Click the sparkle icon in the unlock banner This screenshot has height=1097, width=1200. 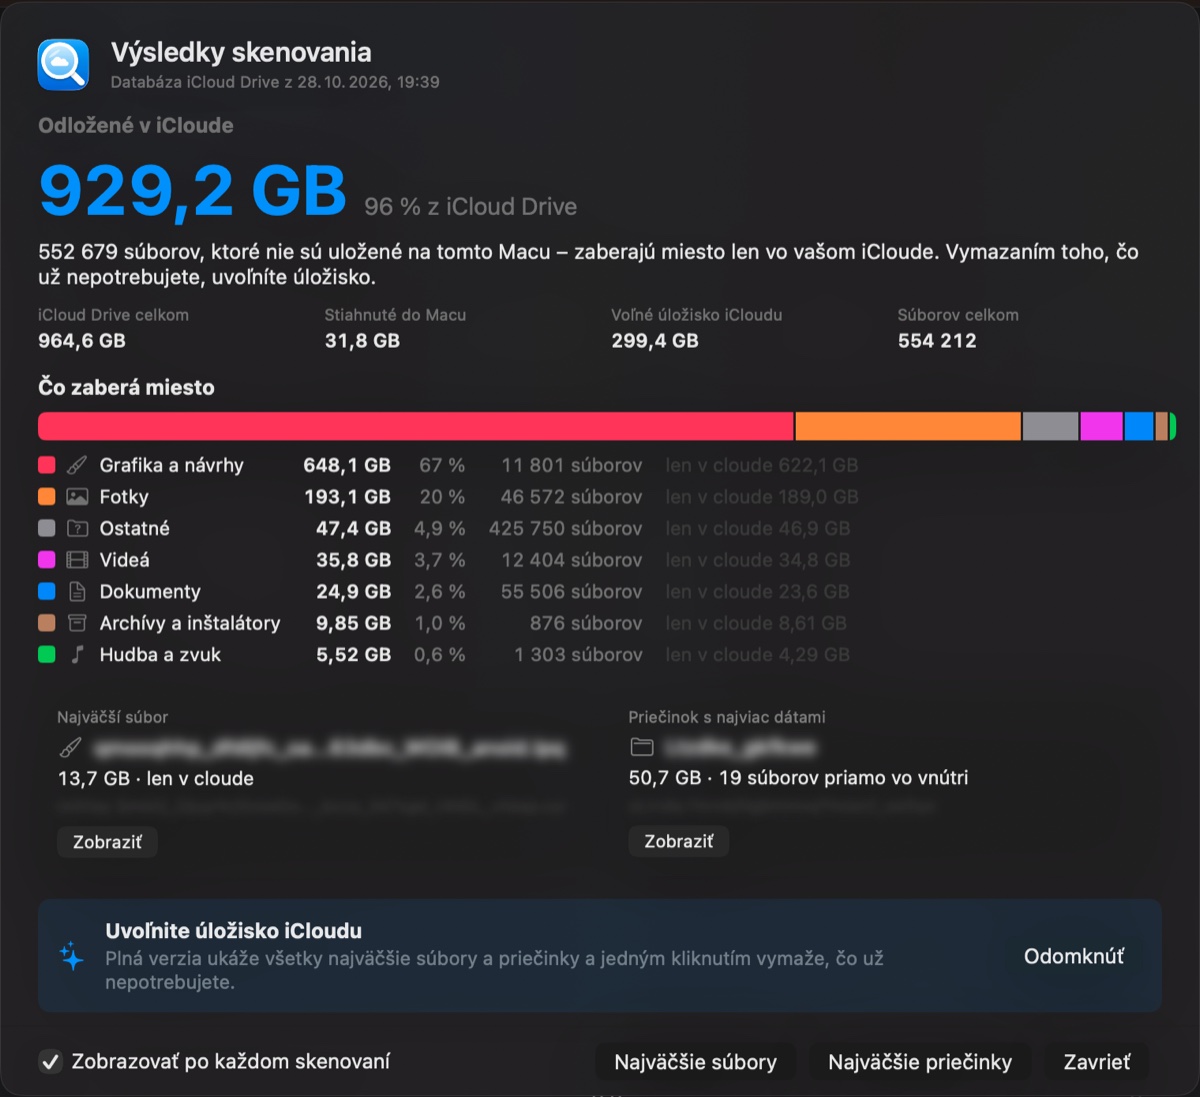pyautogui.click(x=72, y=956)
